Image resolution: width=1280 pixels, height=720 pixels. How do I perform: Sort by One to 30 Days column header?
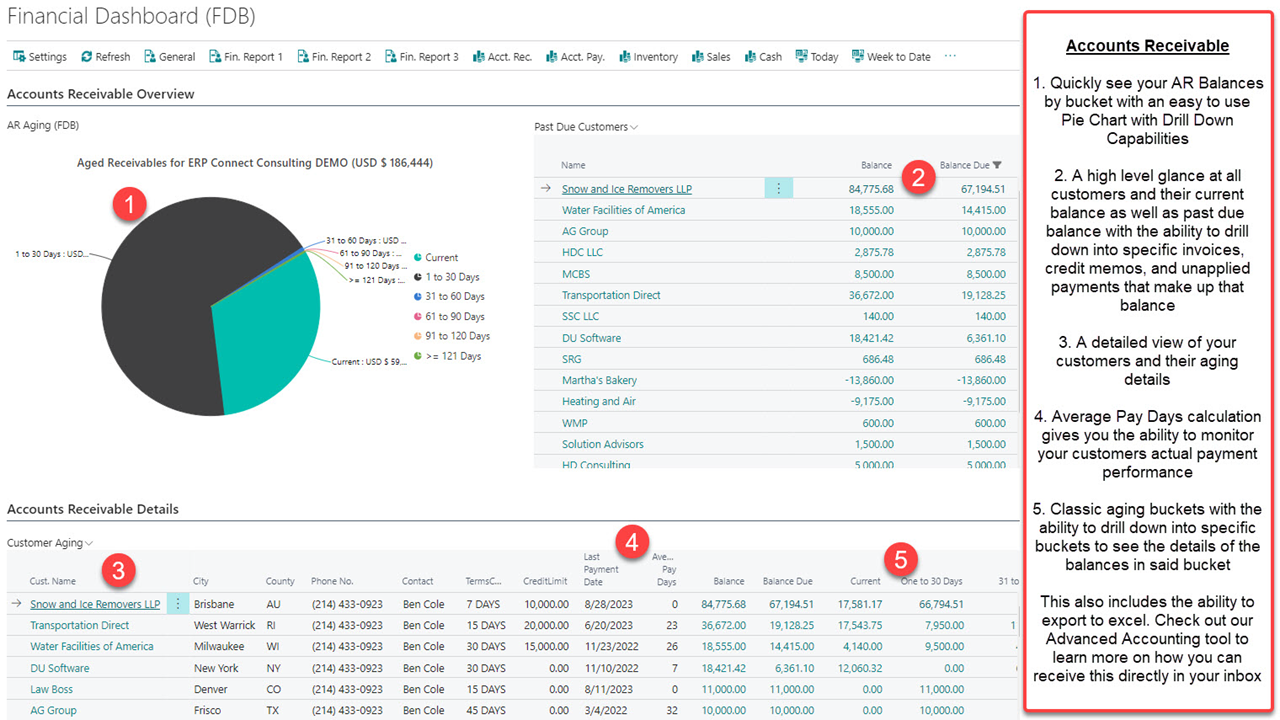point(932,581)
